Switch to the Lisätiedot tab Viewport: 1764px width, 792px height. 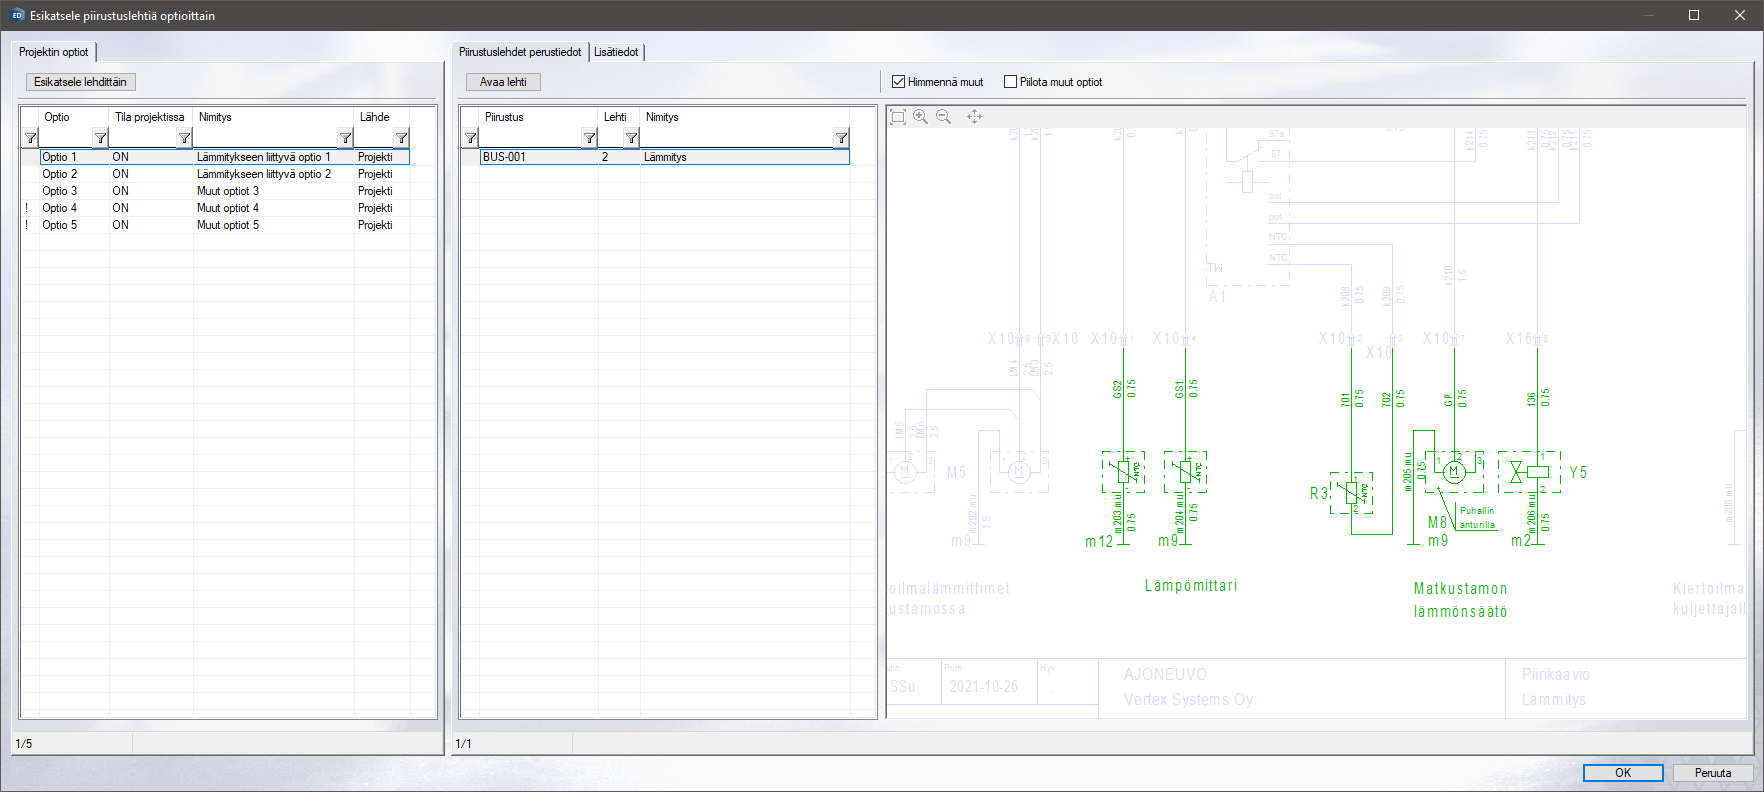[x=616, y=52]
